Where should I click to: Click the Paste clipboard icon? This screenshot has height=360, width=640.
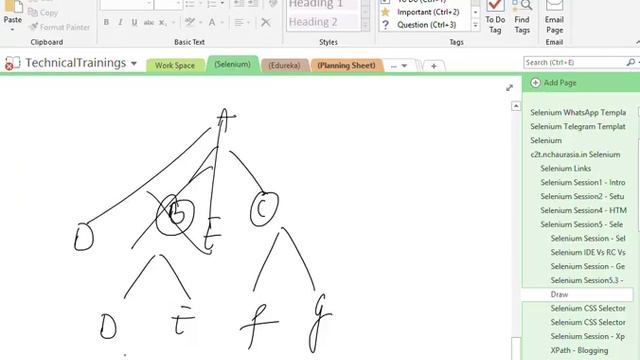[13, 6]
